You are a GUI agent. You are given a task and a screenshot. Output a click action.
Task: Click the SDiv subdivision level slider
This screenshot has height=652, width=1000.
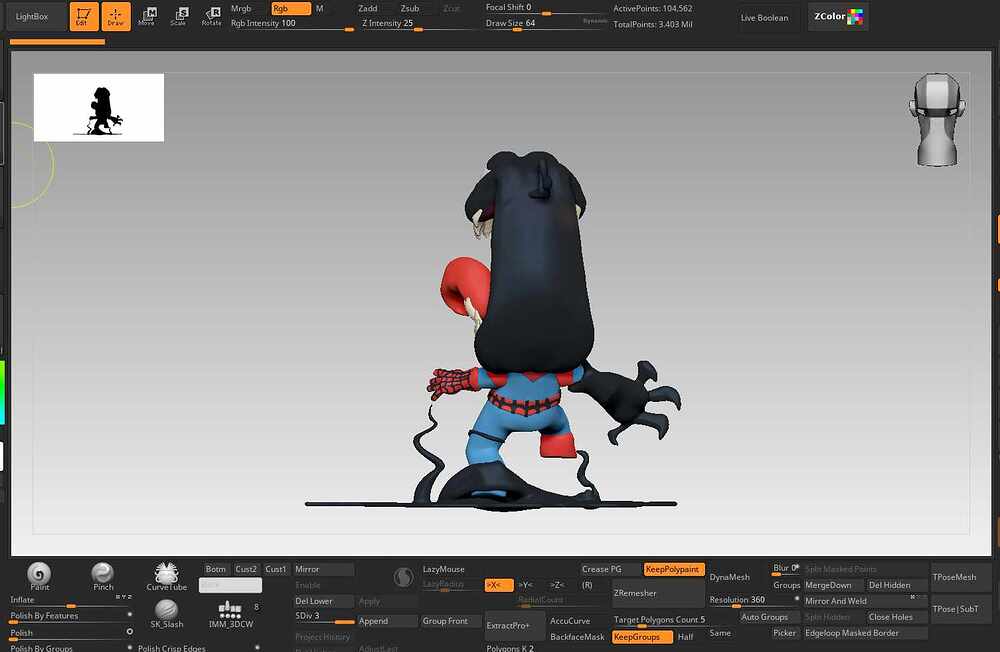[x=323, y=617]
